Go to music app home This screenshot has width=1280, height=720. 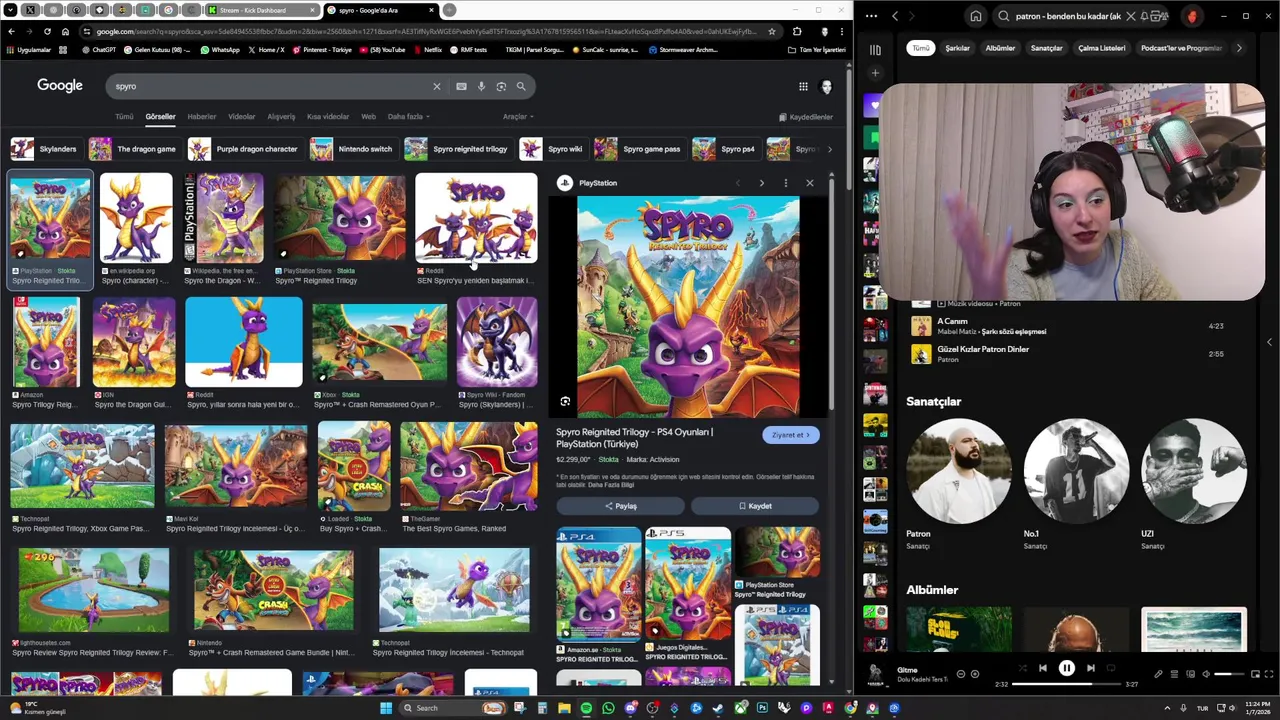tap(976, 16)
